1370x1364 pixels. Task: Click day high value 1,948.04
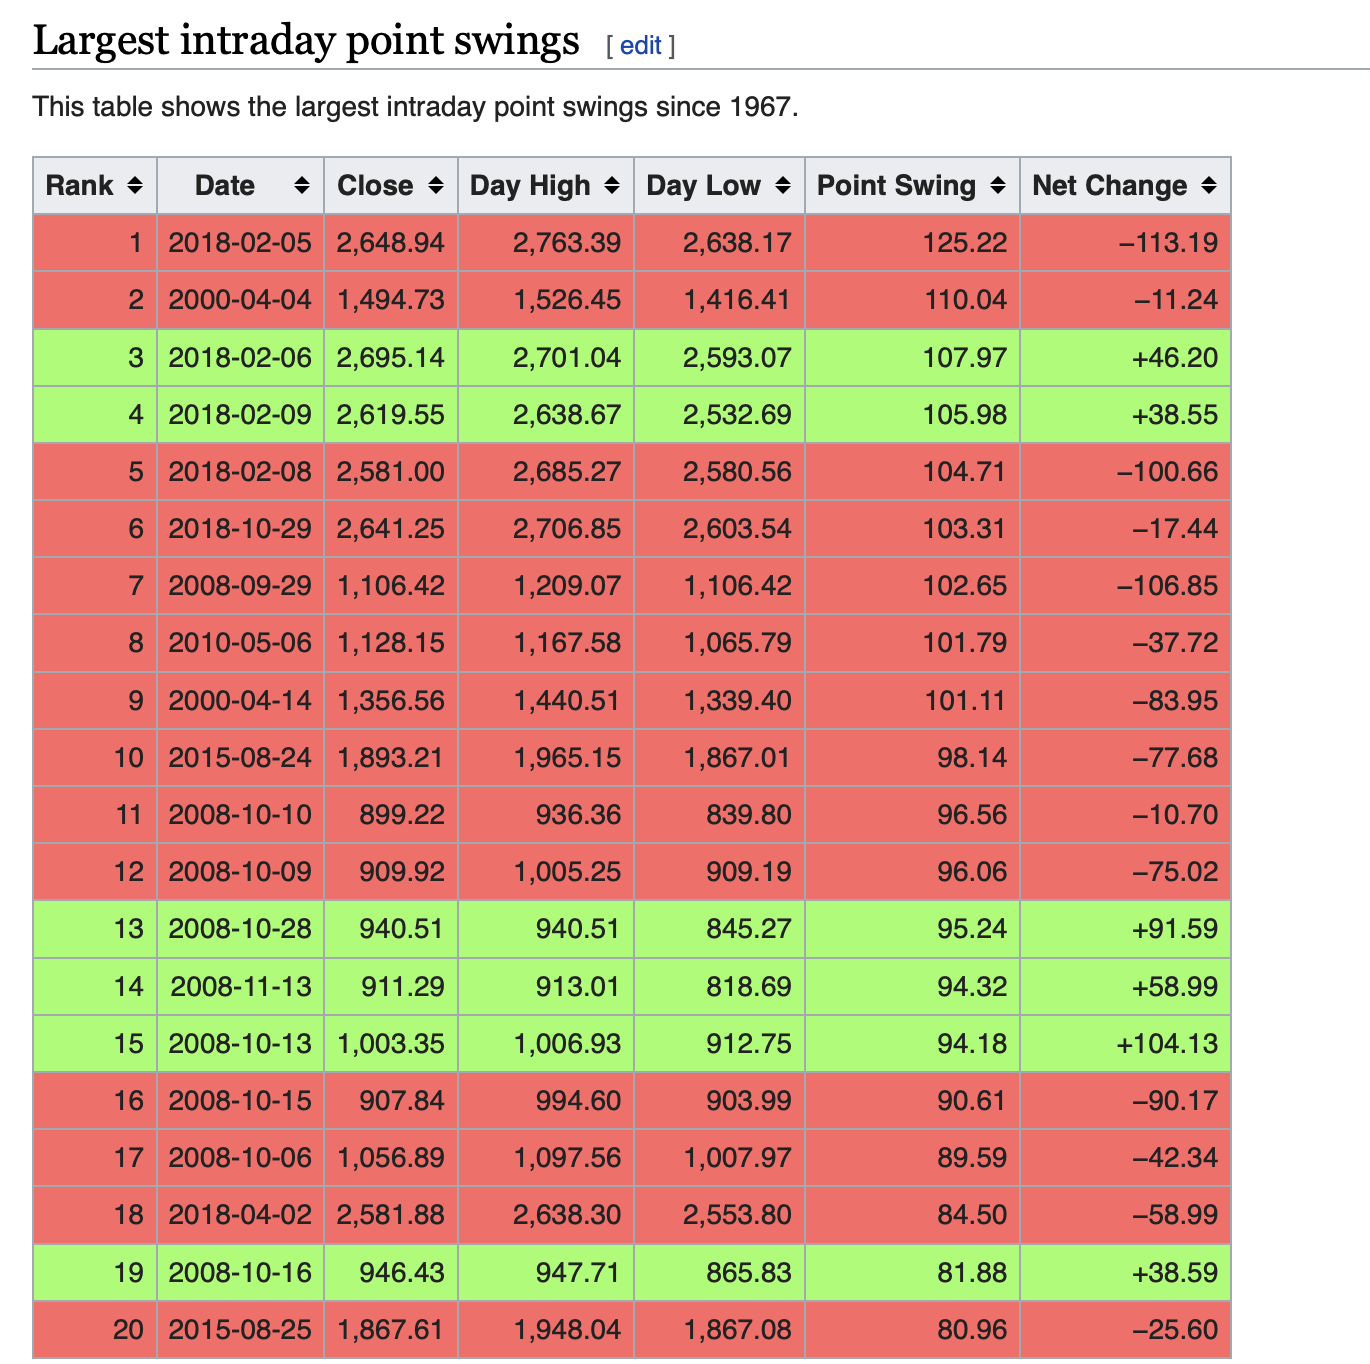pyautogui.click(x=567, y=1330)
